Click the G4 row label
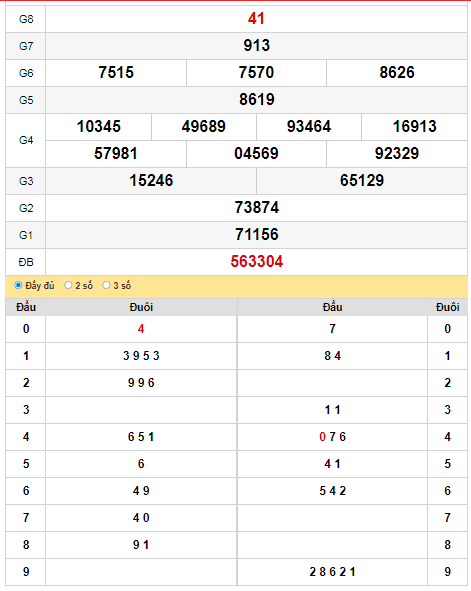The height and width of the screenshot is (591, 471). [26, 140]
